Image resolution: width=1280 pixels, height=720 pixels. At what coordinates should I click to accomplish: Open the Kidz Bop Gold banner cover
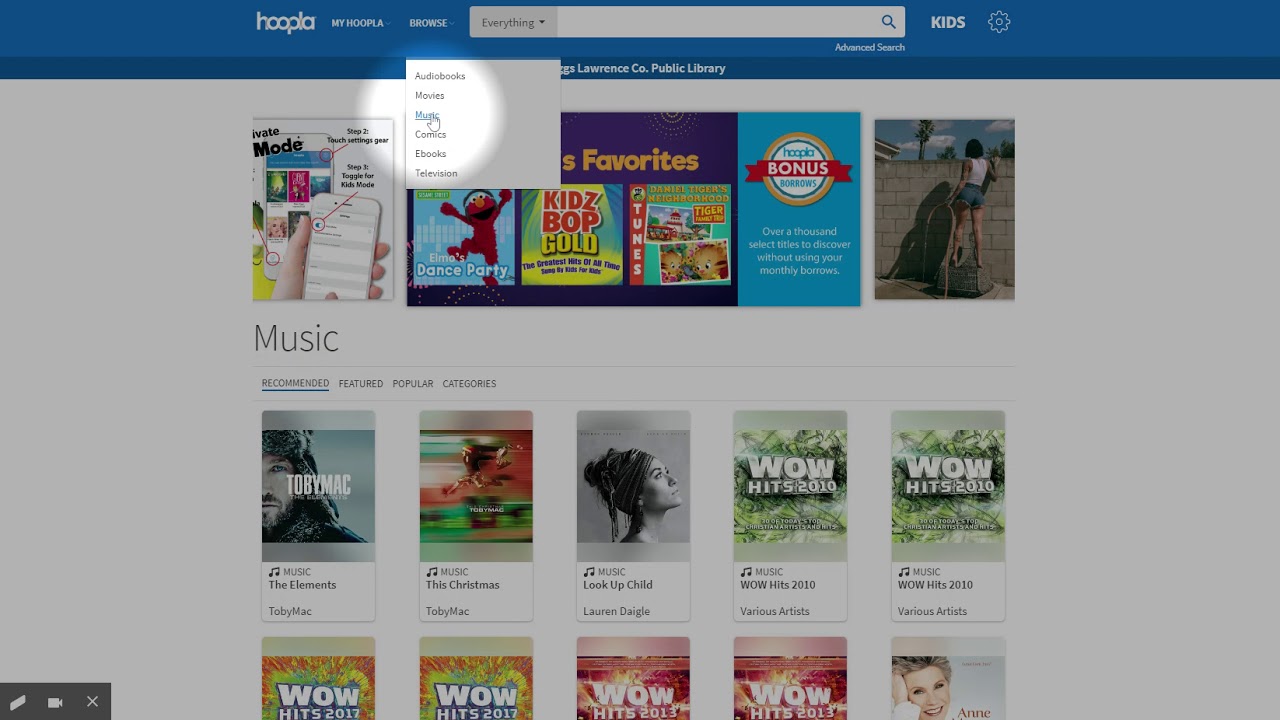(572, 235)
